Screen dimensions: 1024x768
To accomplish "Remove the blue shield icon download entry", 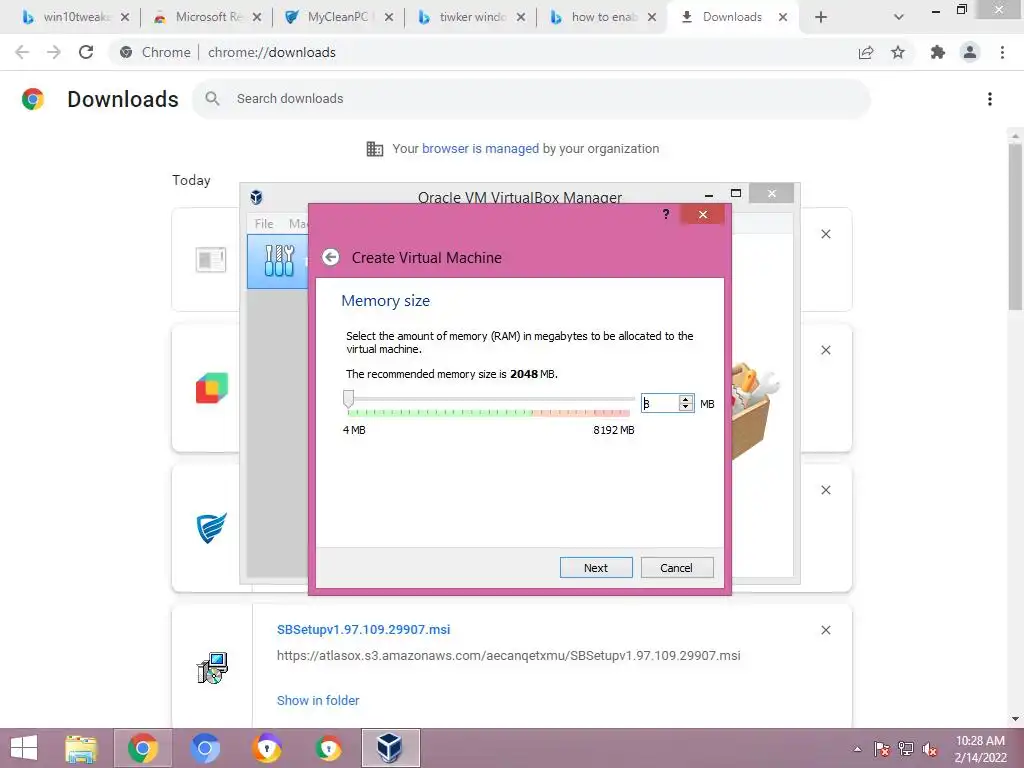I will [825, 490].
